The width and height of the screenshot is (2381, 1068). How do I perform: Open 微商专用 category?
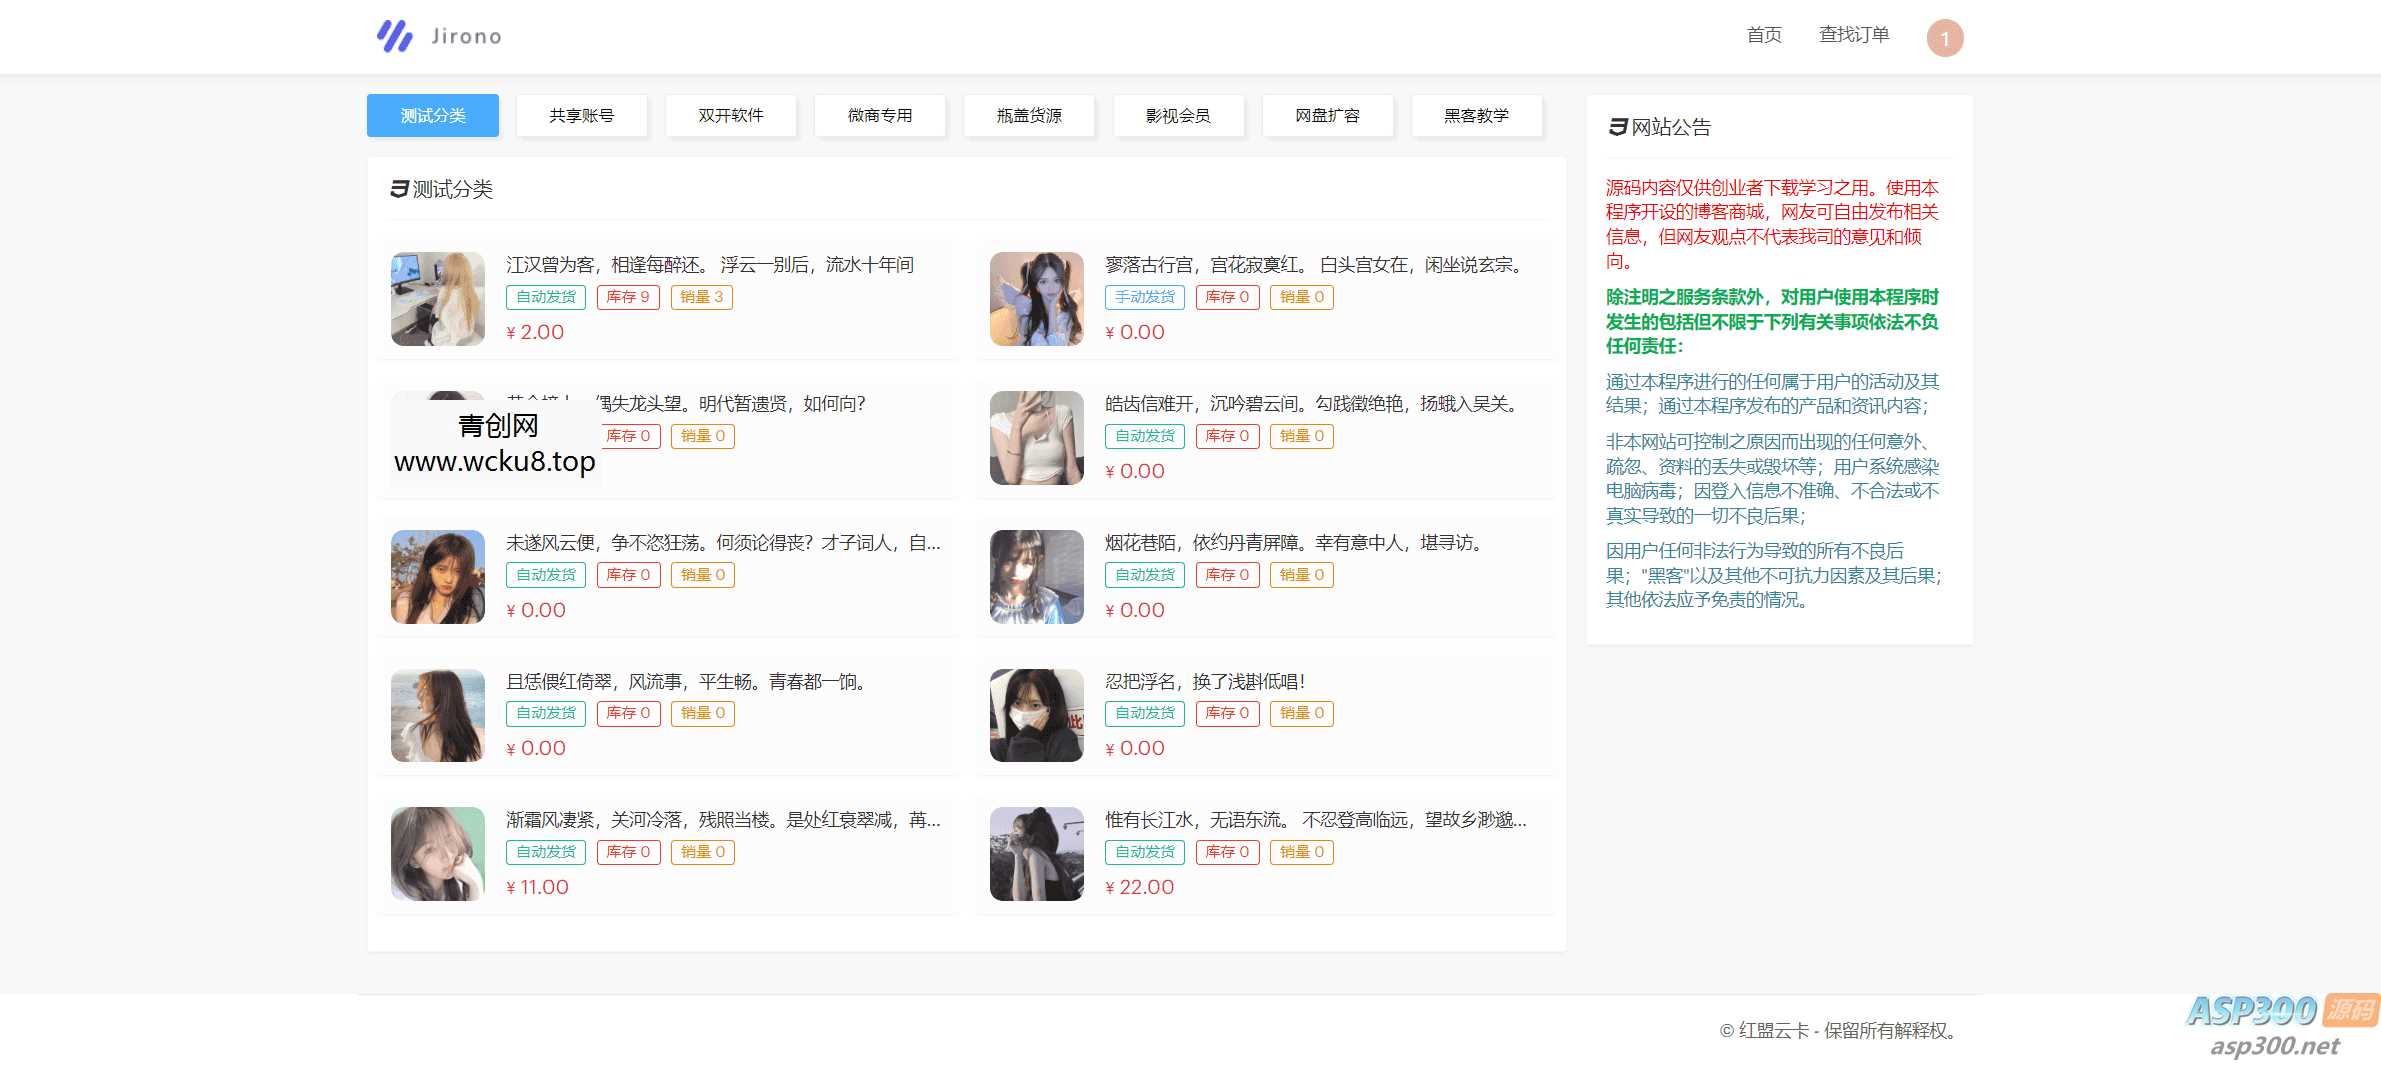(x=880, y=115)
